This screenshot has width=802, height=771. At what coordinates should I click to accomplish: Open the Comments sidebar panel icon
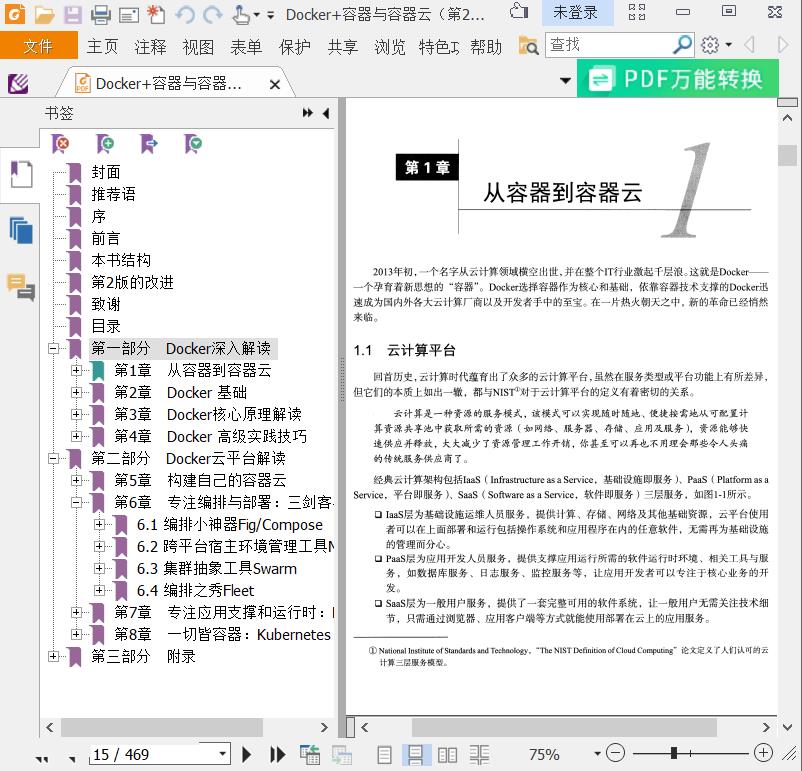pos(21,287)
